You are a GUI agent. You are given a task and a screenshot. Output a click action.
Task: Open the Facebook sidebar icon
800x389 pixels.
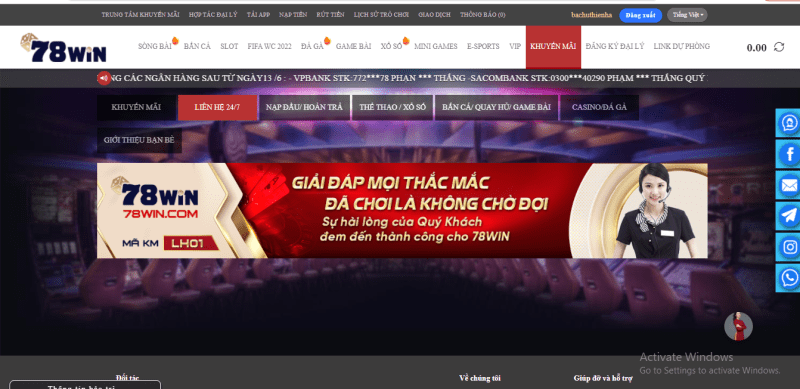pyautogui.click(x=789, y=154)
